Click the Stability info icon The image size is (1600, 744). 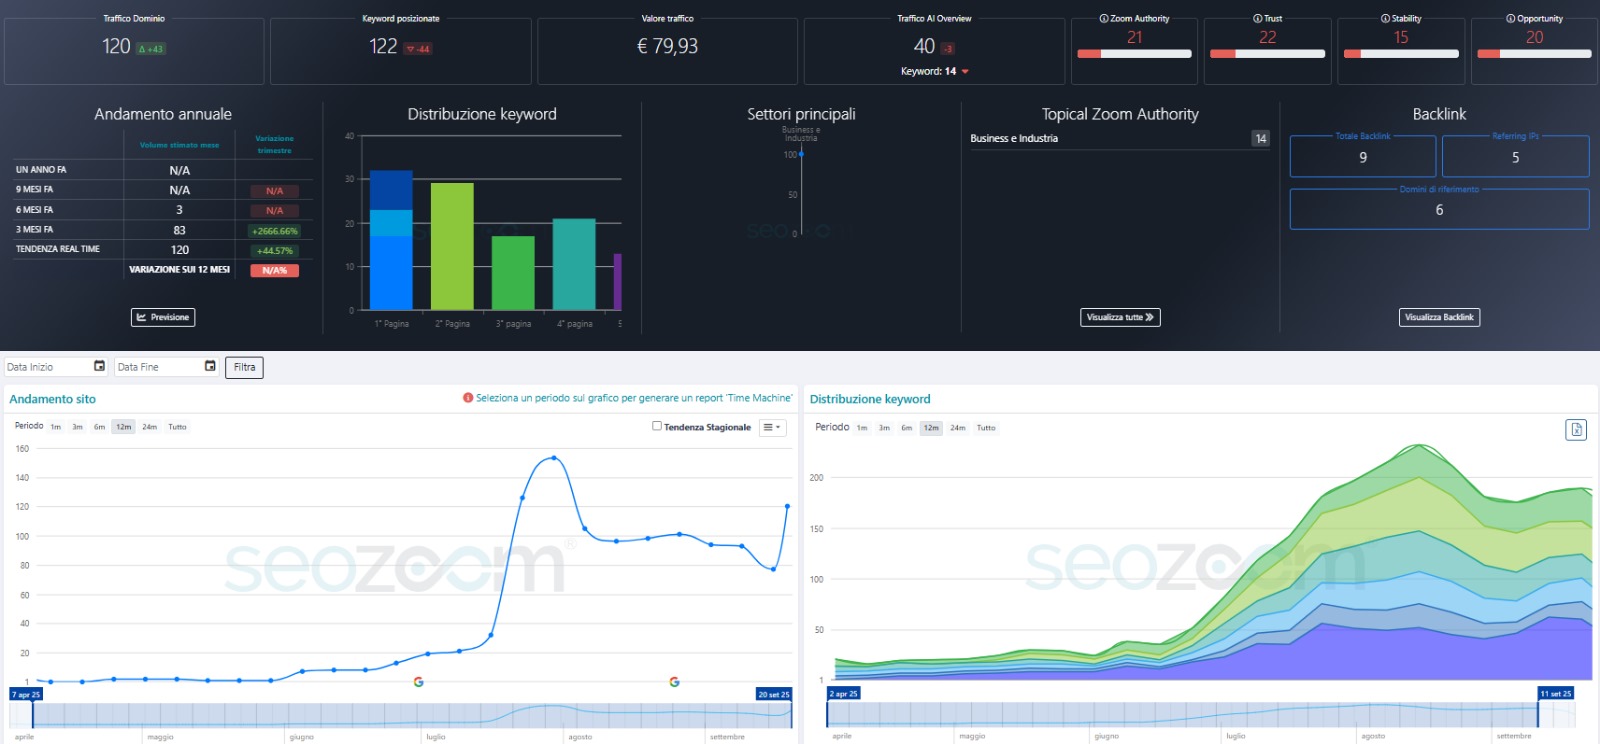[x=1385, y=19]
